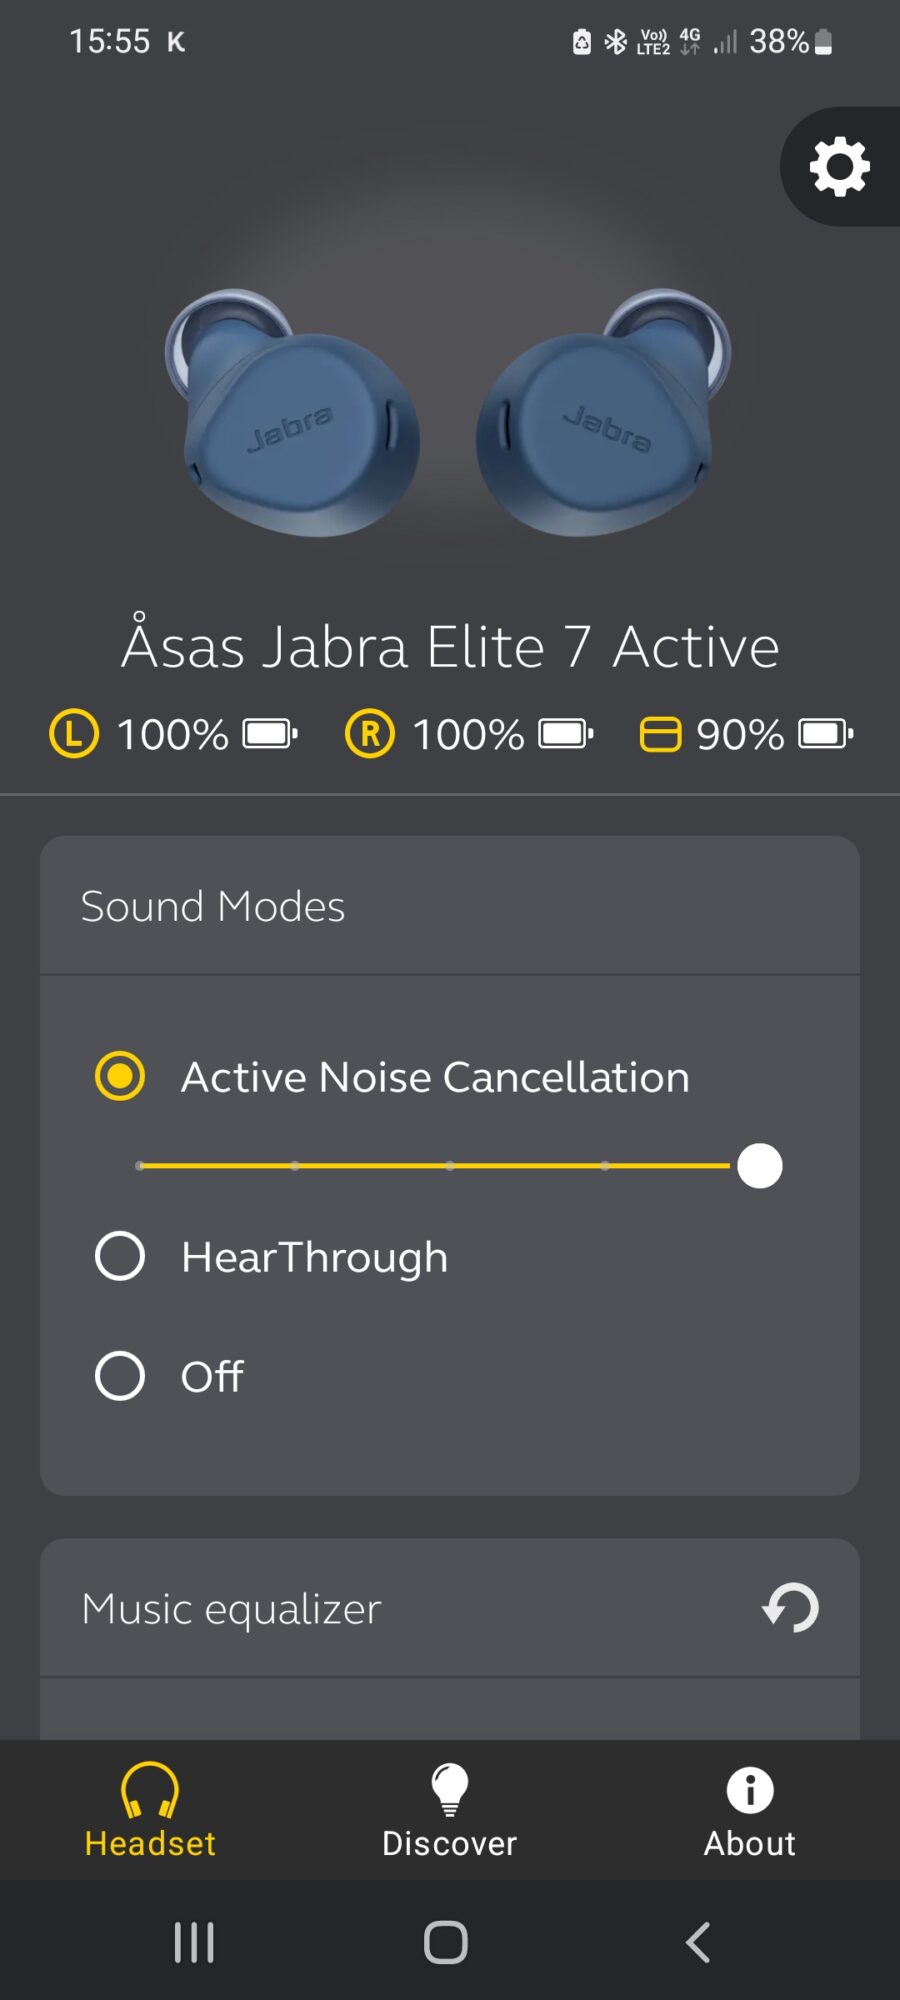Select Active Noise Cancellation mode
The height and width of the screenshot is (2000, 900).
point(120,1076)
